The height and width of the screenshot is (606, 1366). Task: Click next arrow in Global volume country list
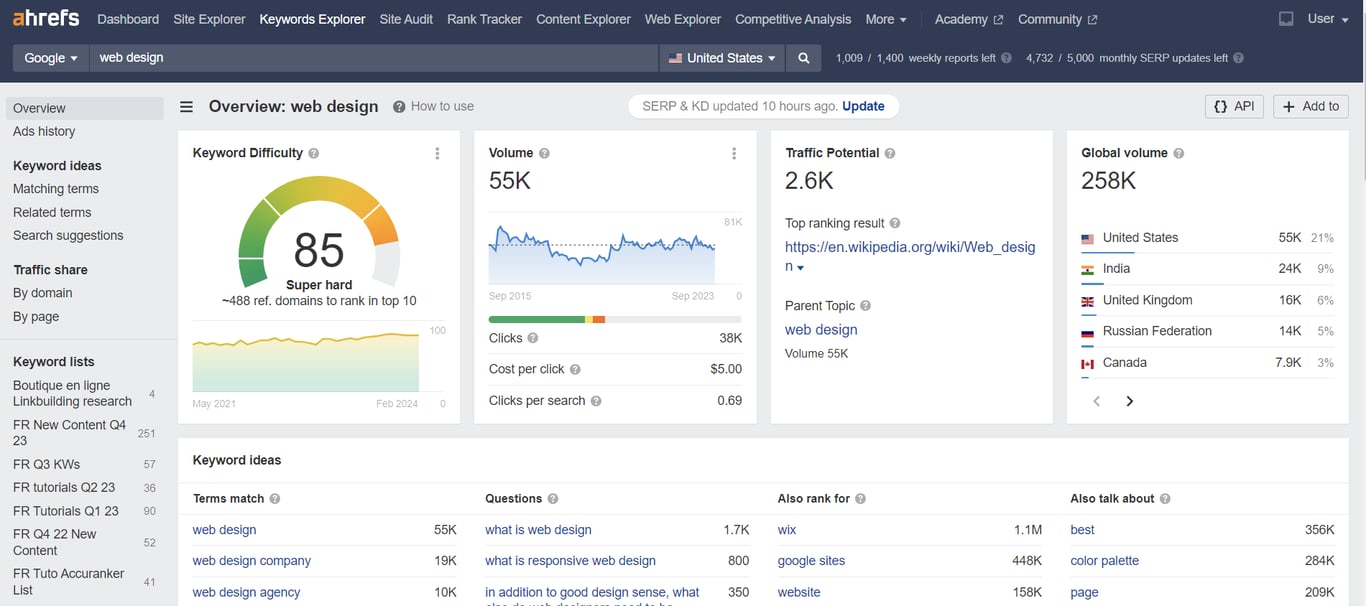pyautogui.click(x=1129, y=400)
